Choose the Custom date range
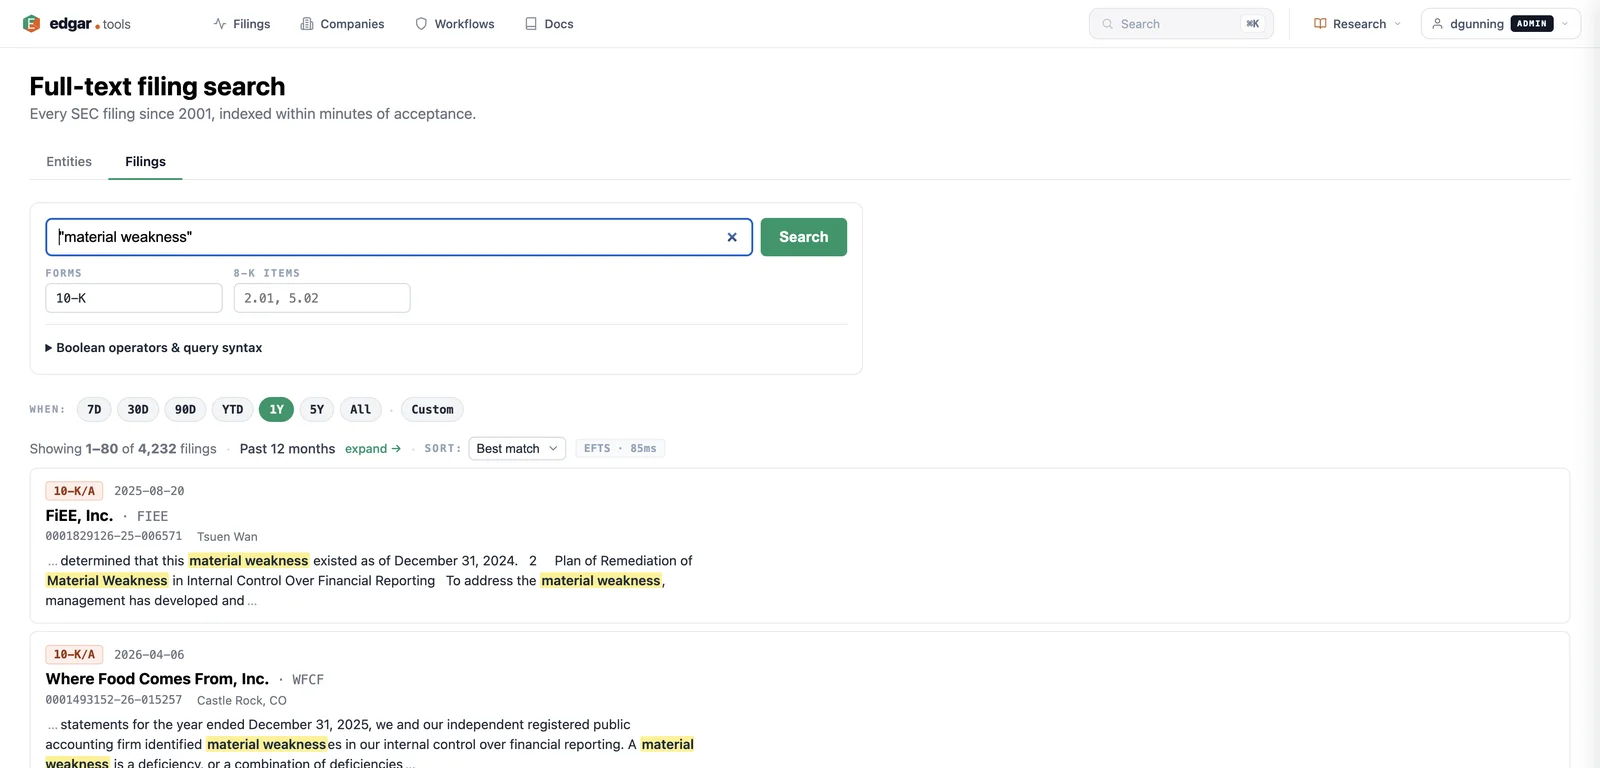 (432, 409)
